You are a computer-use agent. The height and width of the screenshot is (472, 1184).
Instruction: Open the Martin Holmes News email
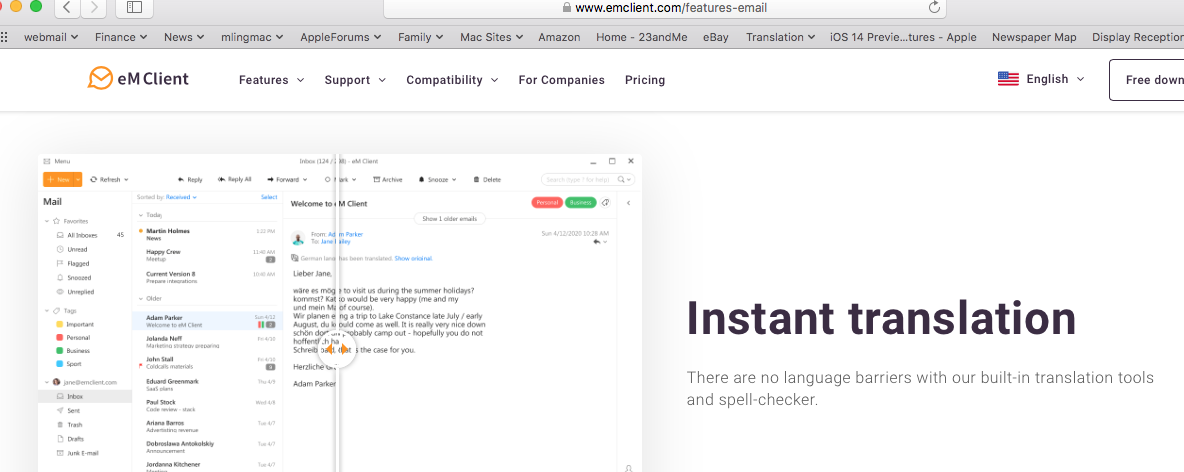[x=208, y=234]
